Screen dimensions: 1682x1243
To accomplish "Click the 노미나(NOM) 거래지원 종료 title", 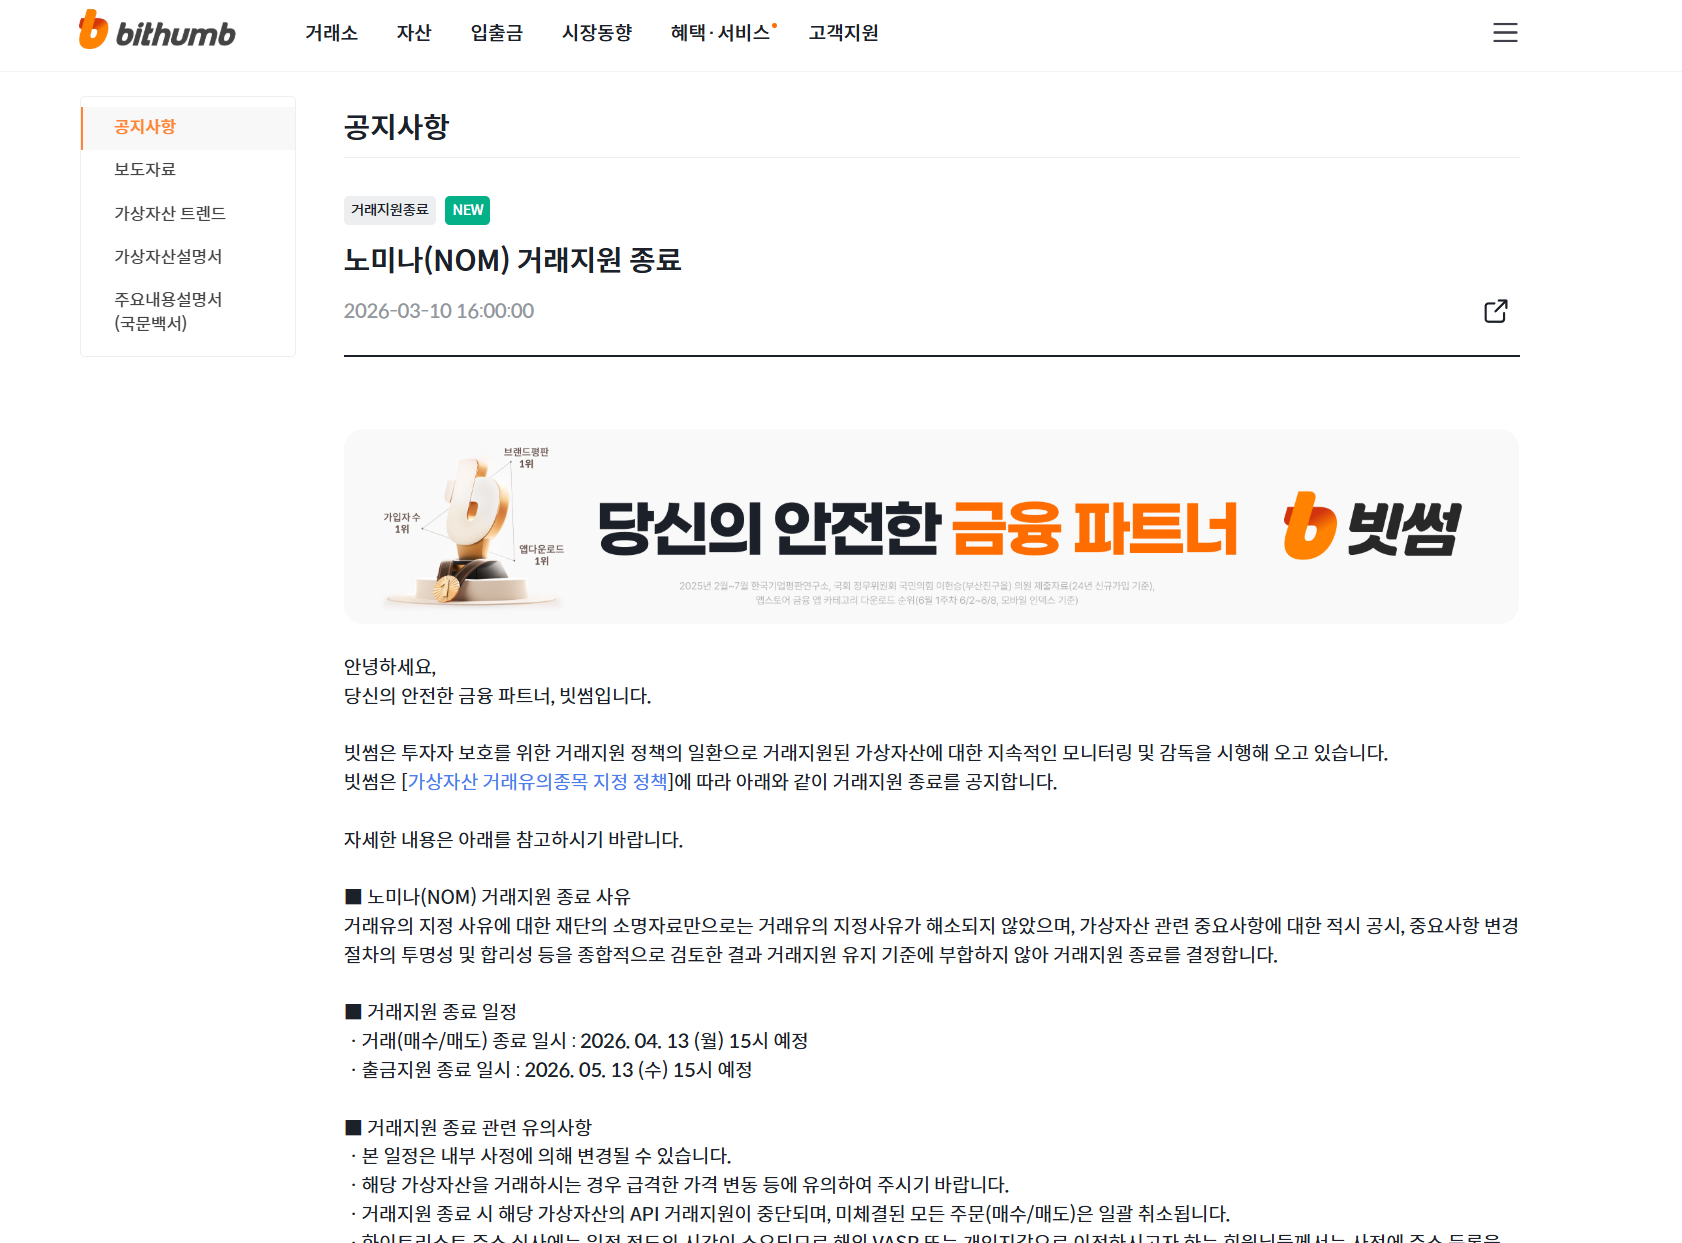I will click(x=512, y=260).
